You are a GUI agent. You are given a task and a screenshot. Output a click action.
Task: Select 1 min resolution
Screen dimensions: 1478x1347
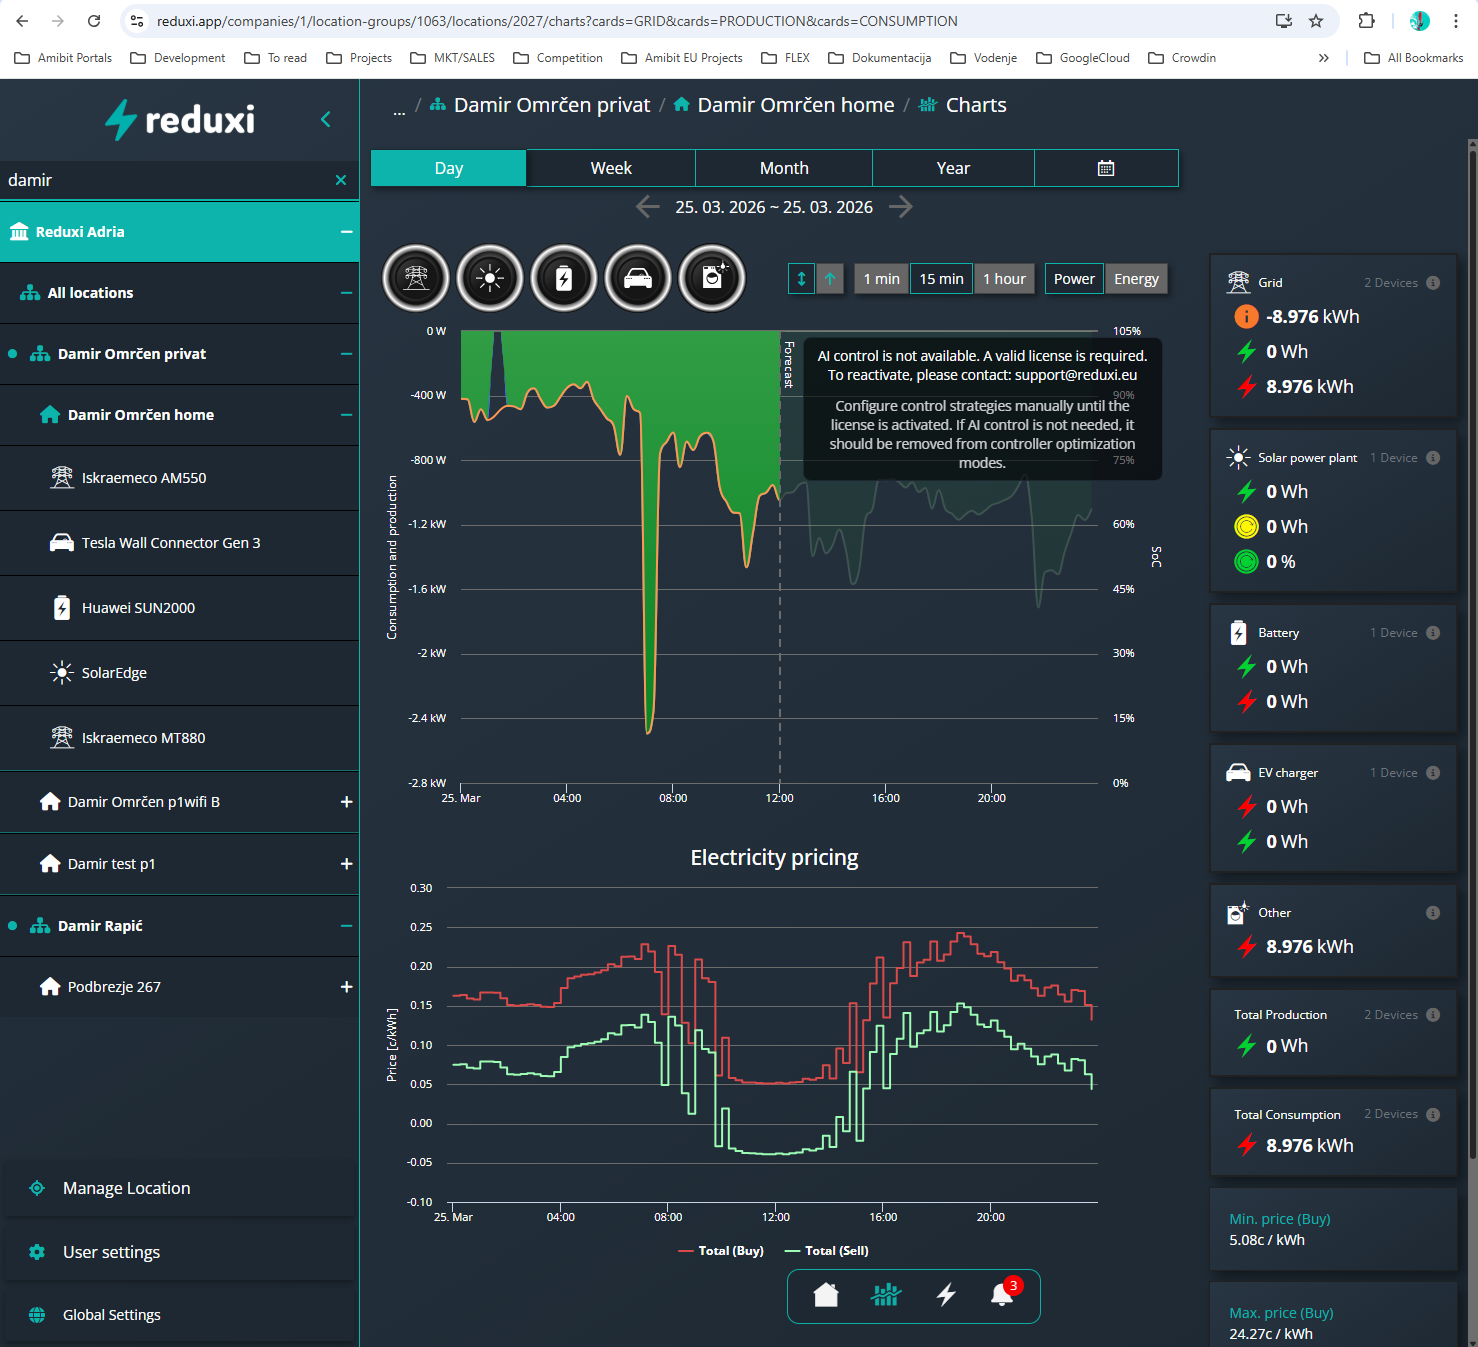[x=882, y=279]
